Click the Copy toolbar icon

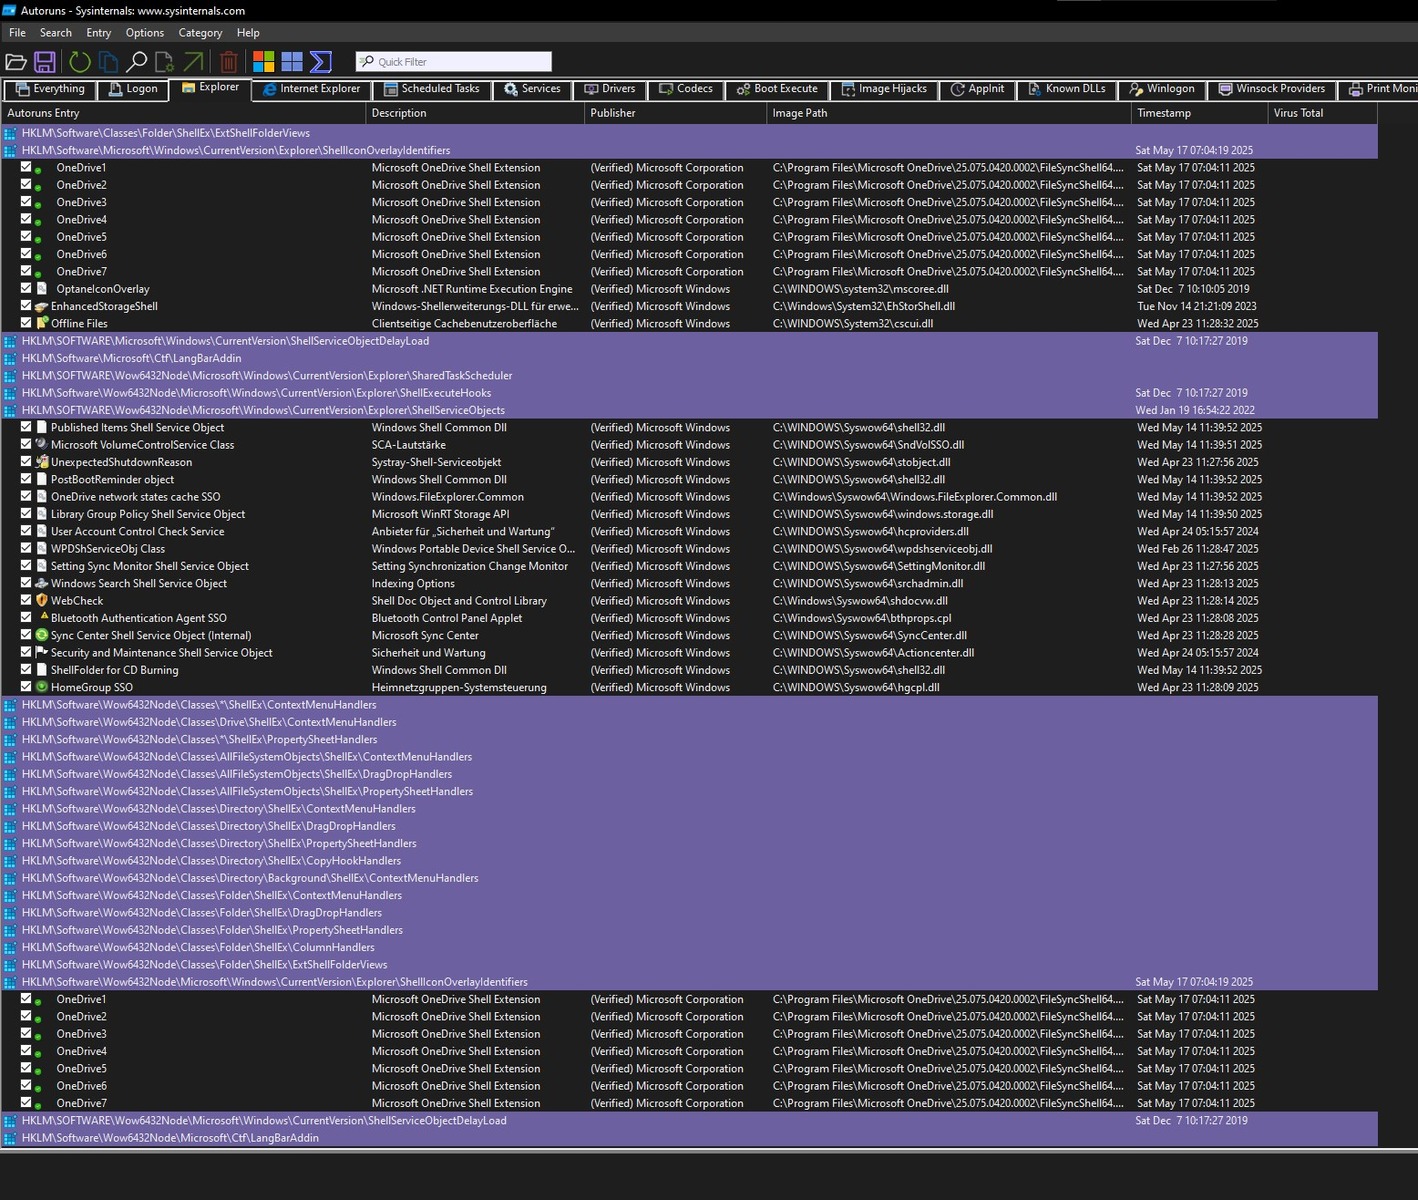108,62
